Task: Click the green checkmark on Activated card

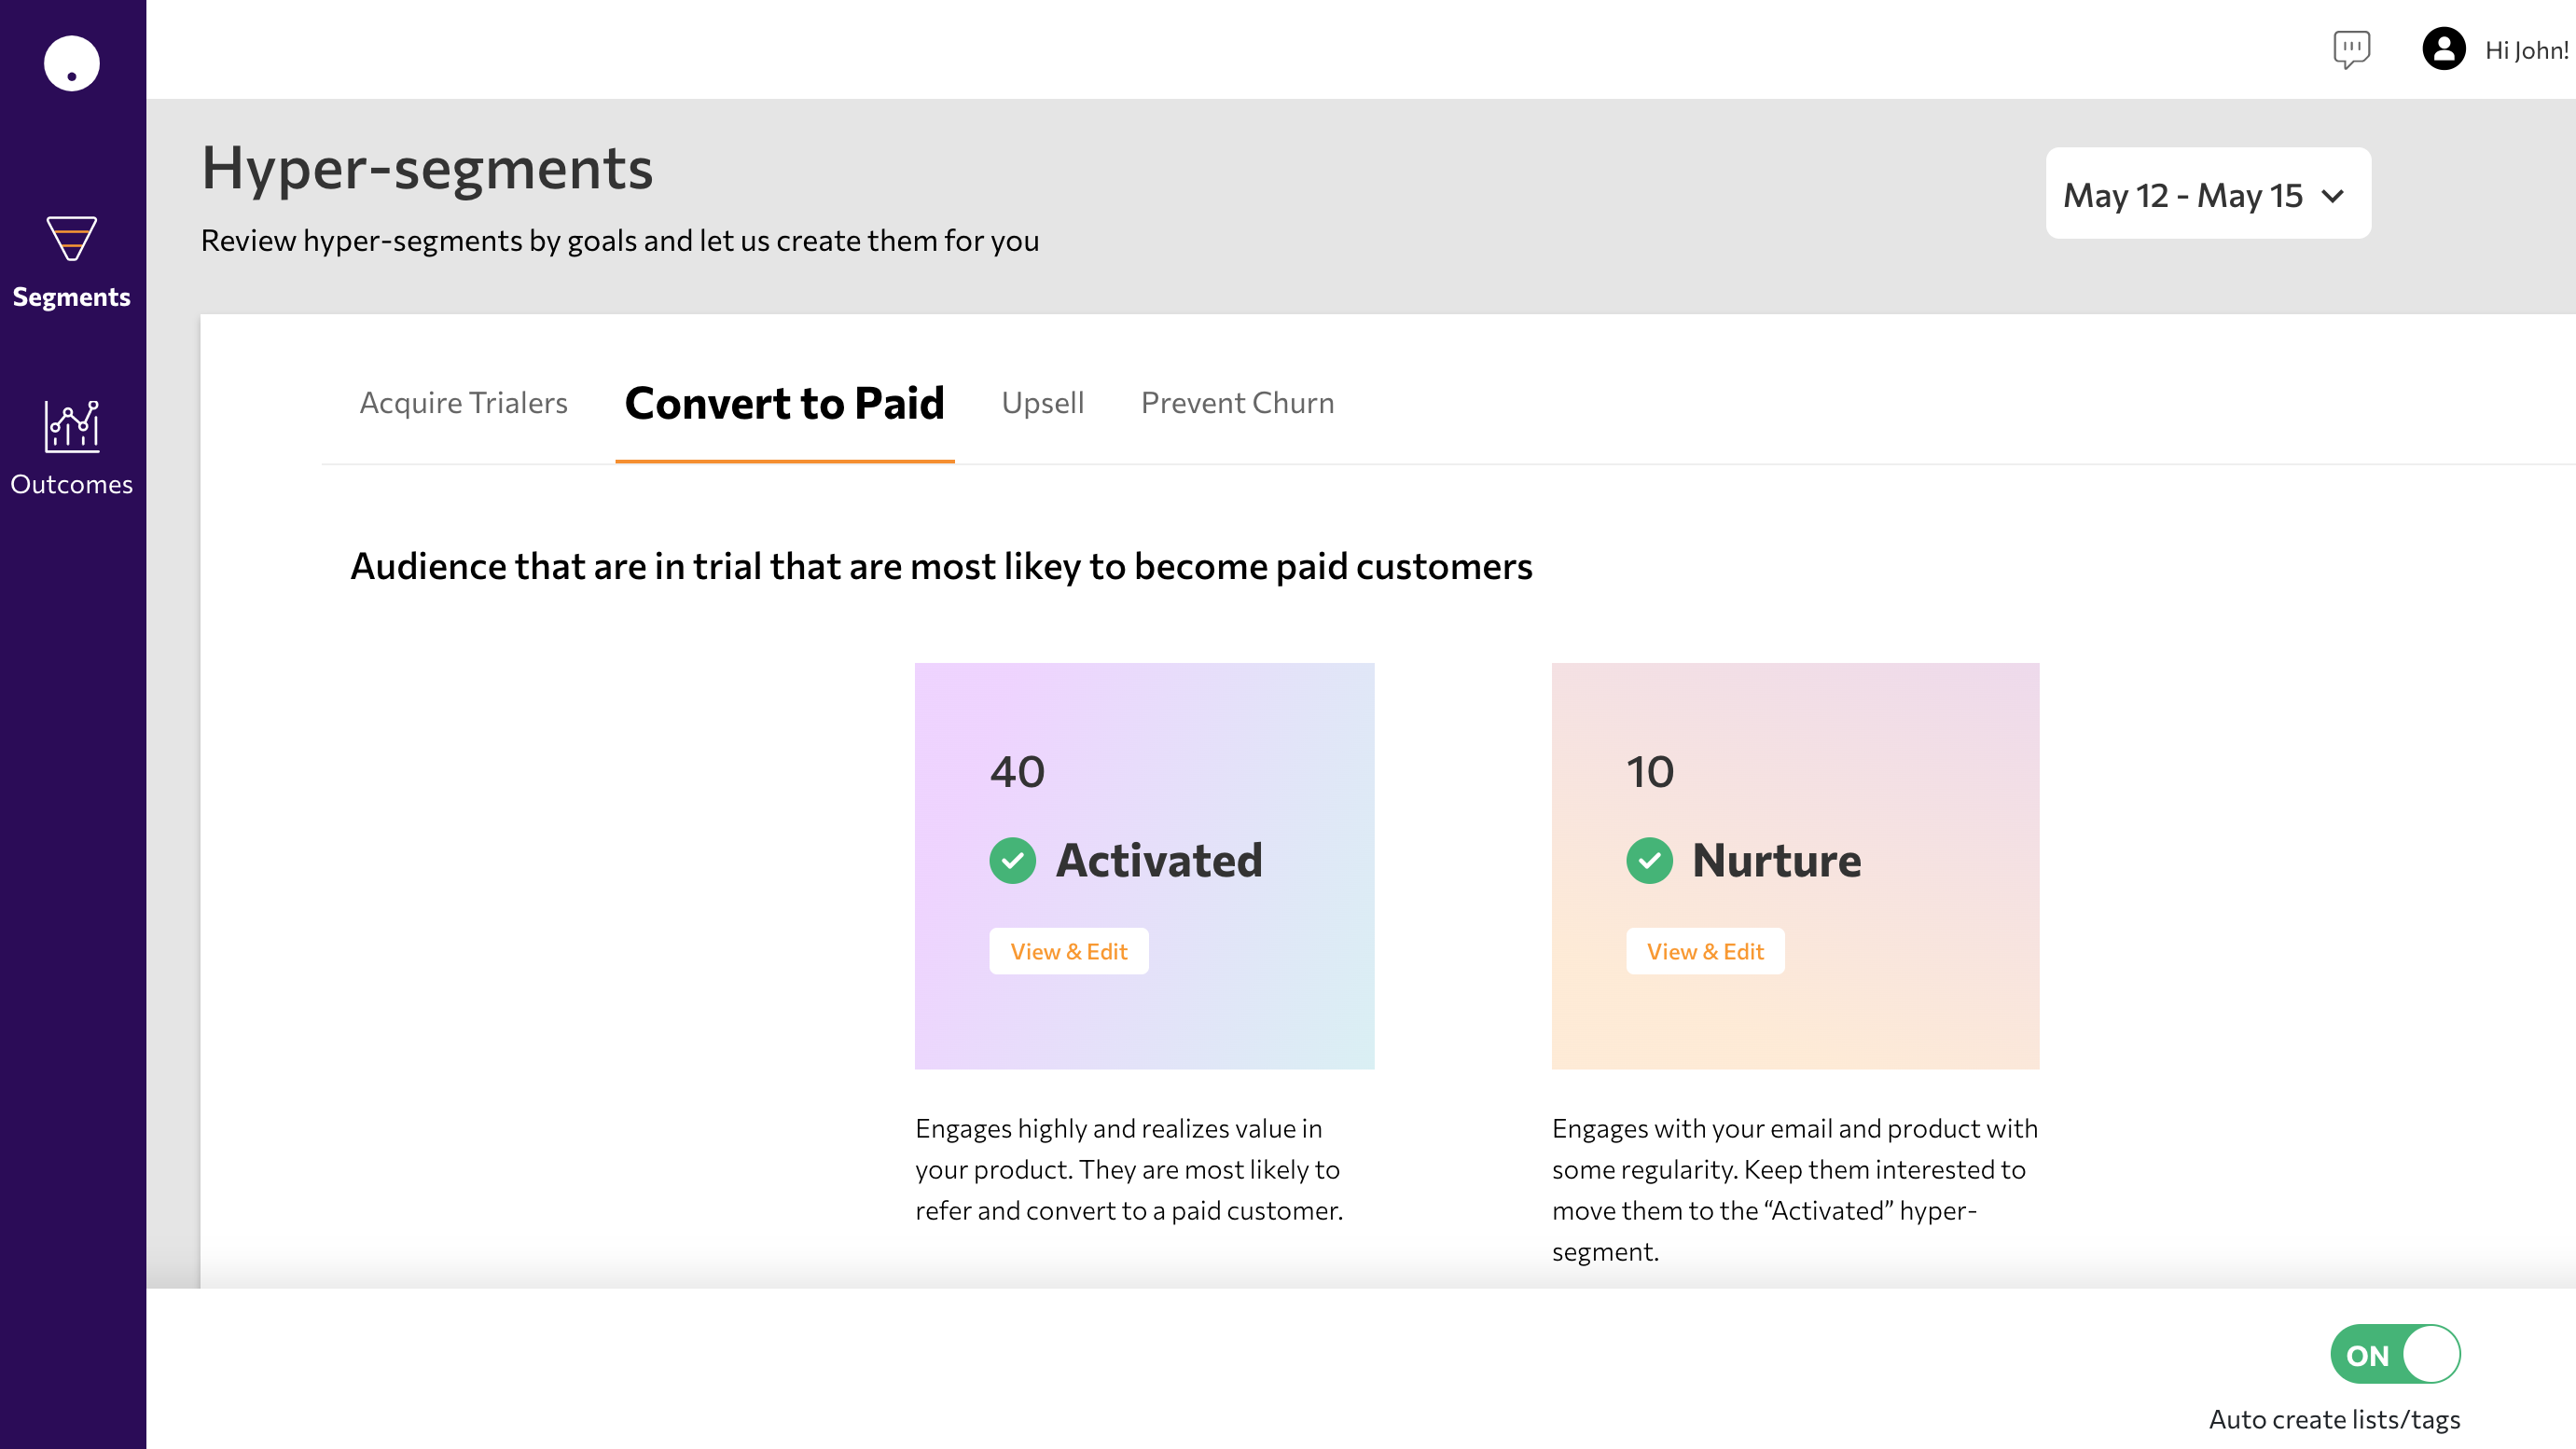Action: [x=1013, y=859]
